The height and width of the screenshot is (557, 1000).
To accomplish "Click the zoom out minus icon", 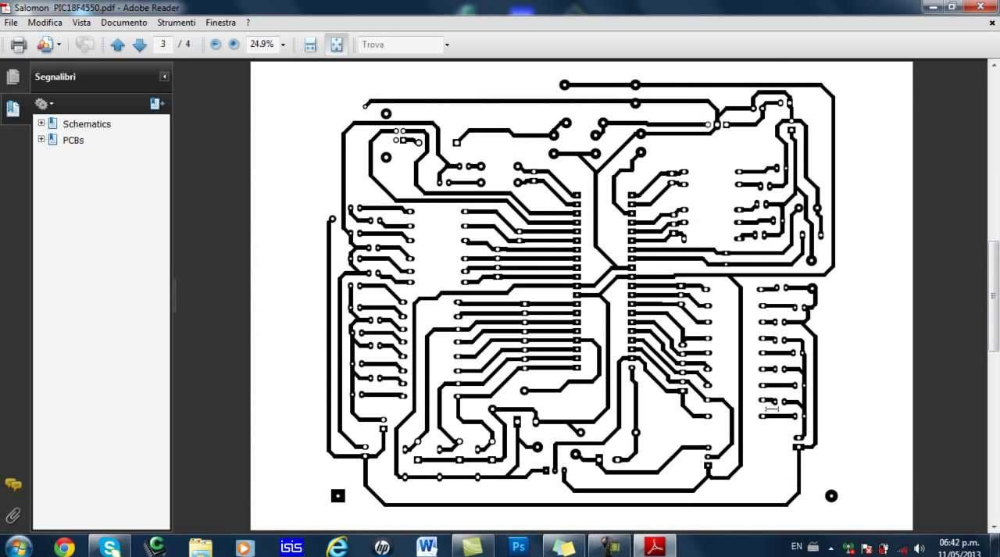I will pyautogui.click(x=216, y=44).
